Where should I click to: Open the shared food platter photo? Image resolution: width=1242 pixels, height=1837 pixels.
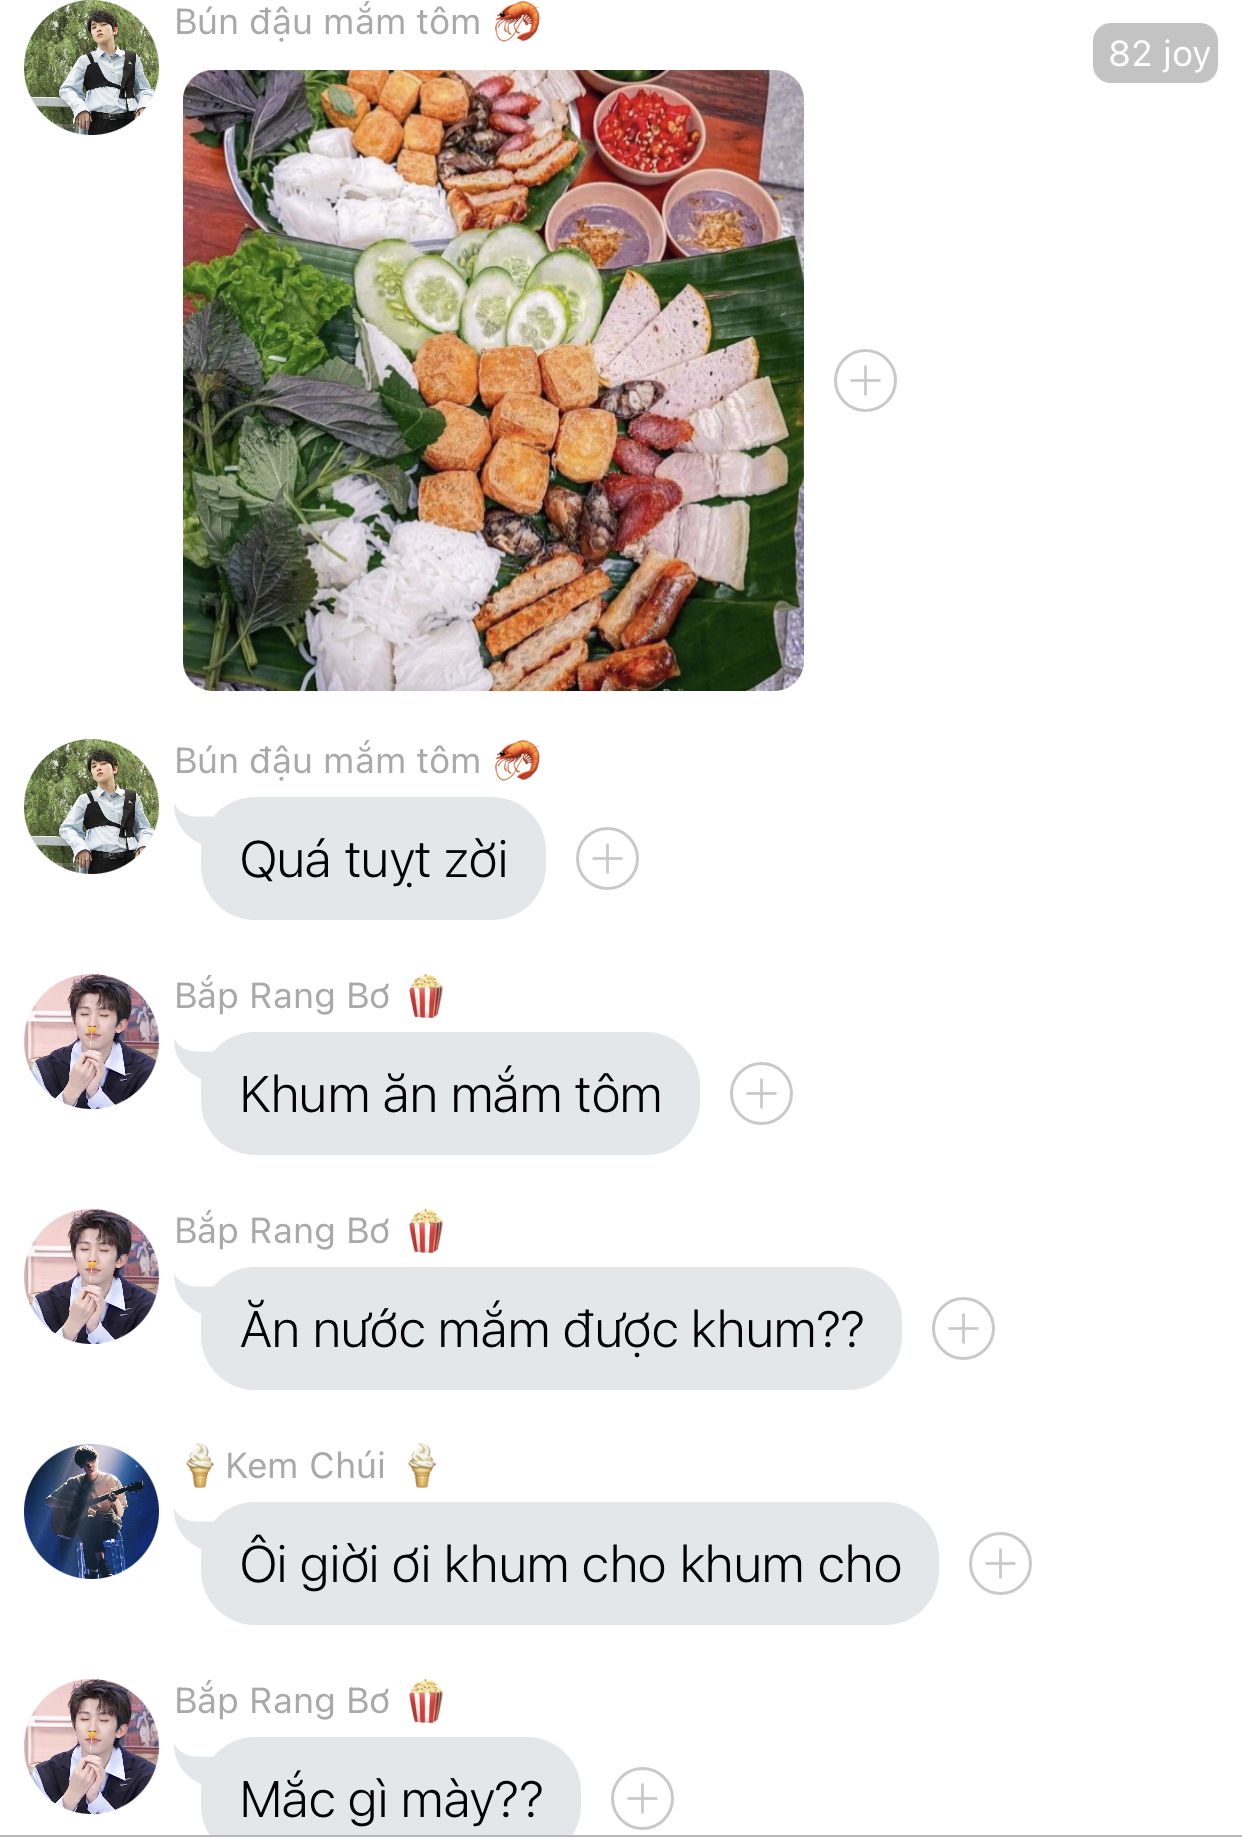(x=493, y=380)
